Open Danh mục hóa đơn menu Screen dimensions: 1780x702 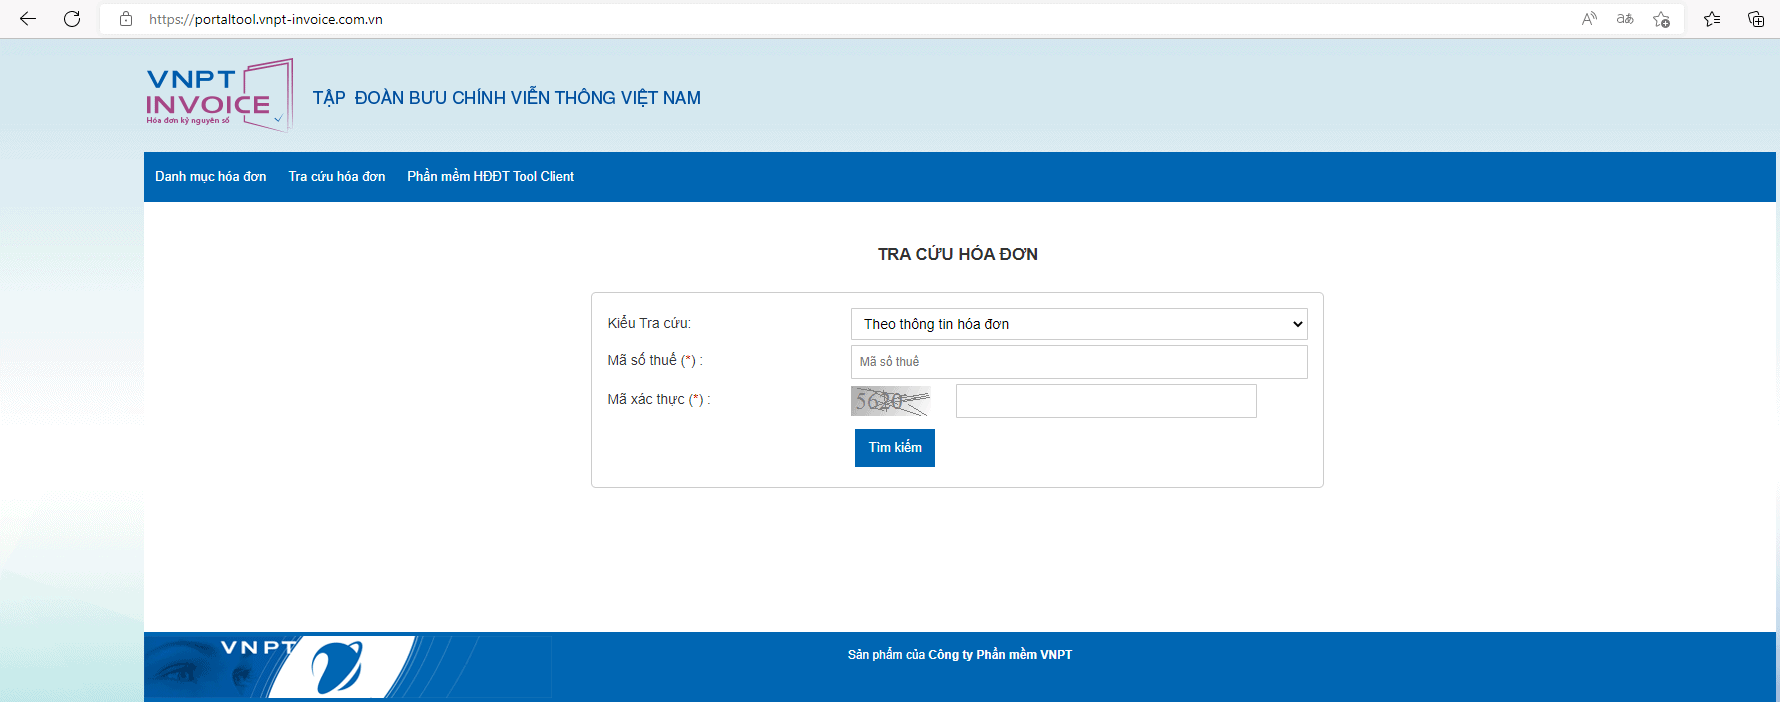coord(211,177)
